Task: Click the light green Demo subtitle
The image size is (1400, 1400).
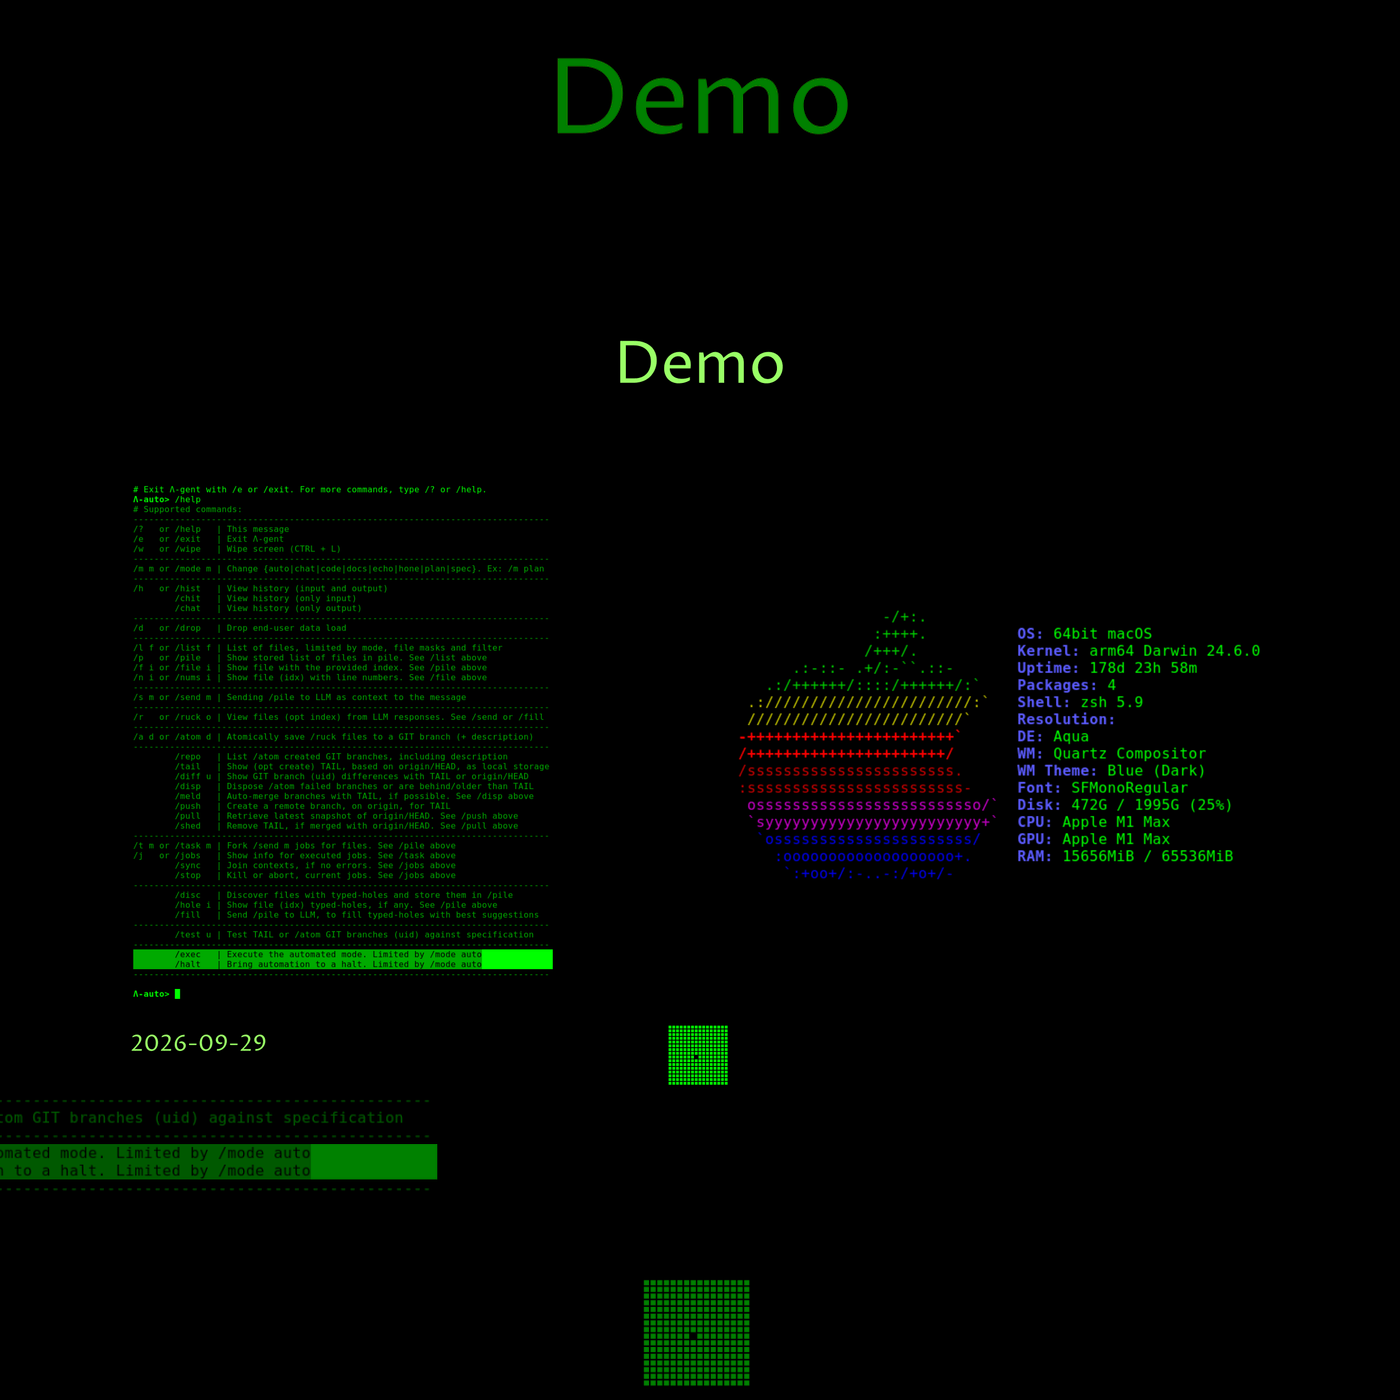Action: (x=700, y=362)
